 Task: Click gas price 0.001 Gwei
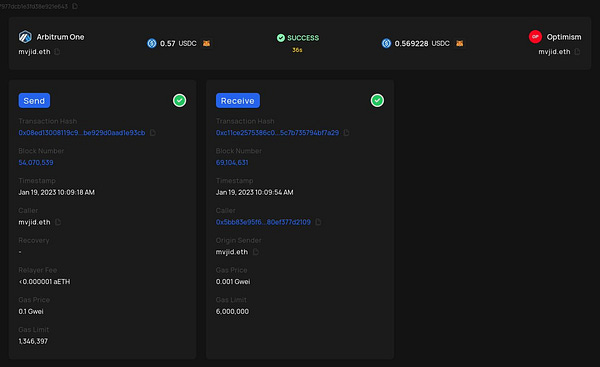pyautogui.click(x=233, y=282)
